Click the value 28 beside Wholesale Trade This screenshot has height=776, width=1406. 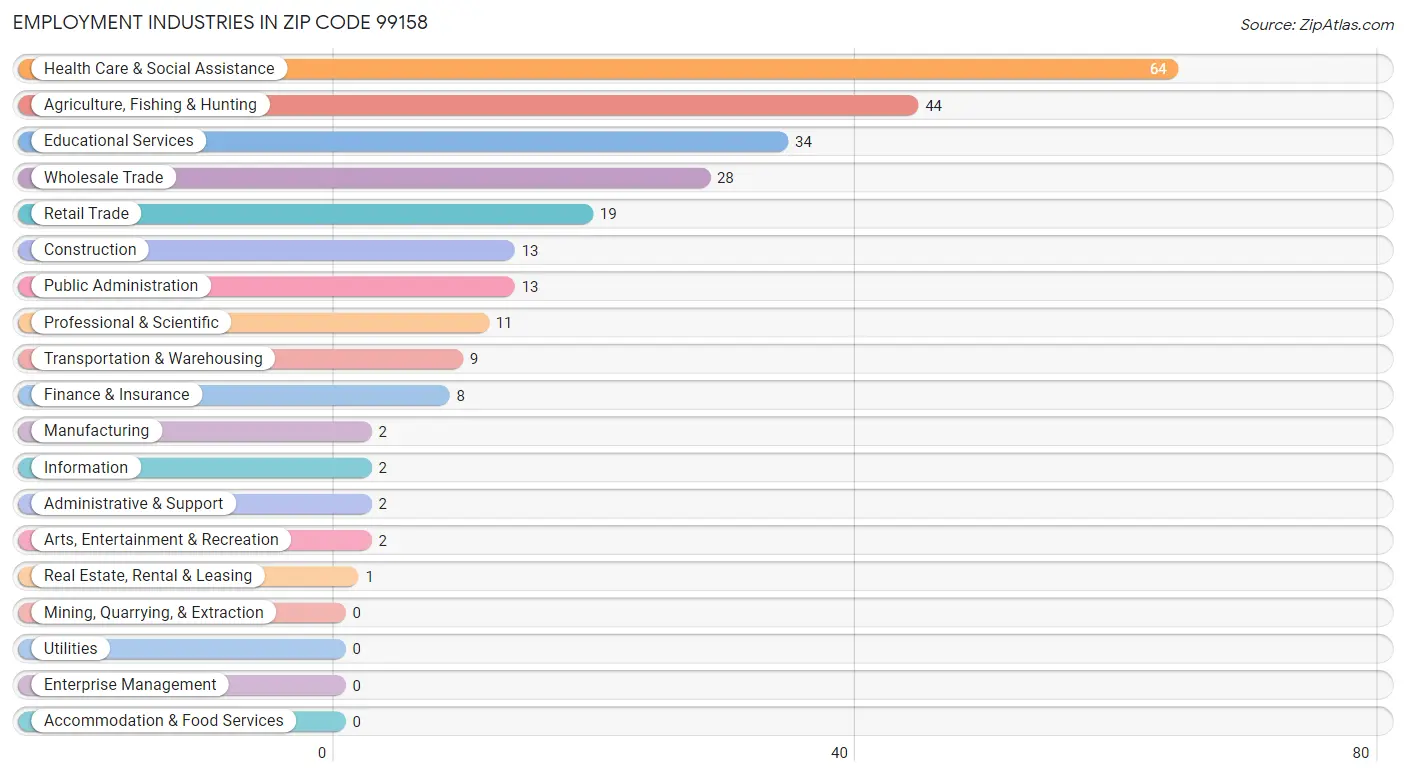coord(725,179)
